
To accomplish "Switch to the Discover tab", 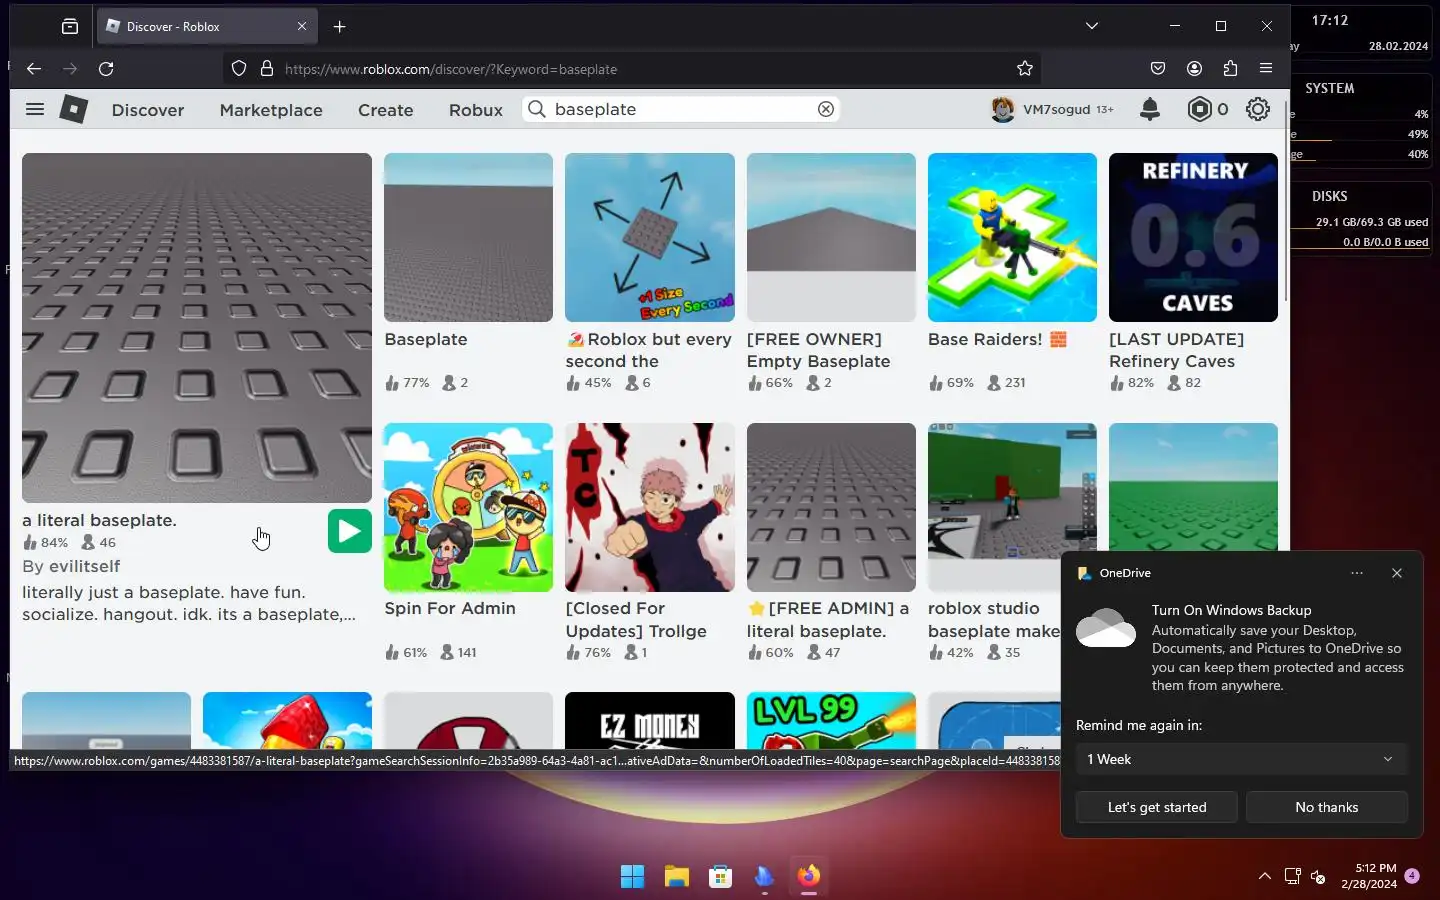I will point(148,110).
